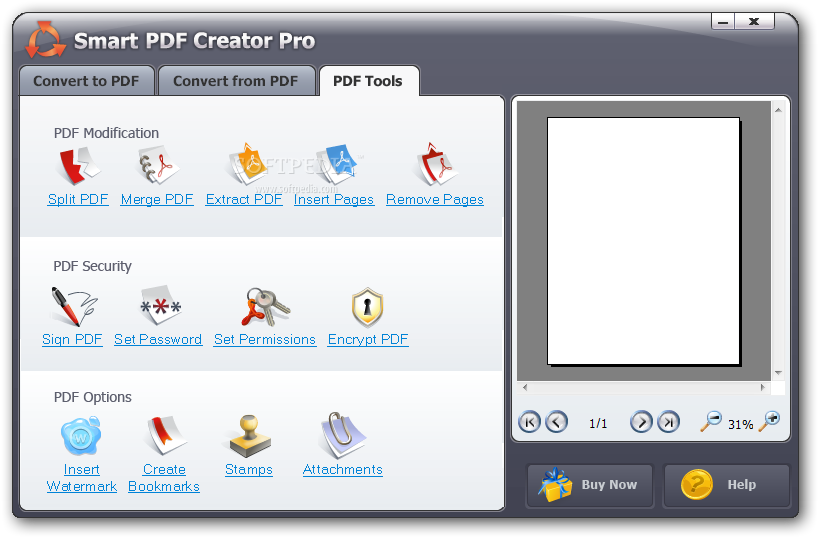Open the Extract PDF link
819x538 pixels.
pos(244,200)
